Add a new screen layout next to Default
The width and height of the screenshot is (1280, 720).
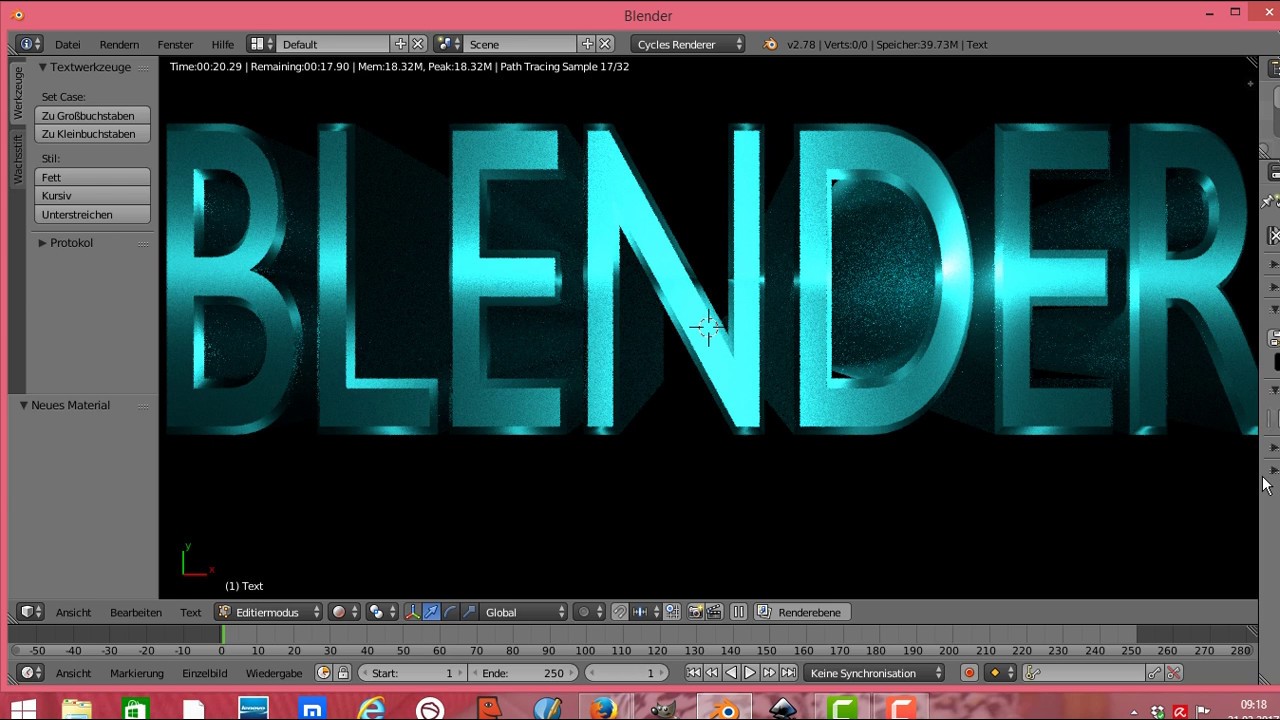click(400, 44)
